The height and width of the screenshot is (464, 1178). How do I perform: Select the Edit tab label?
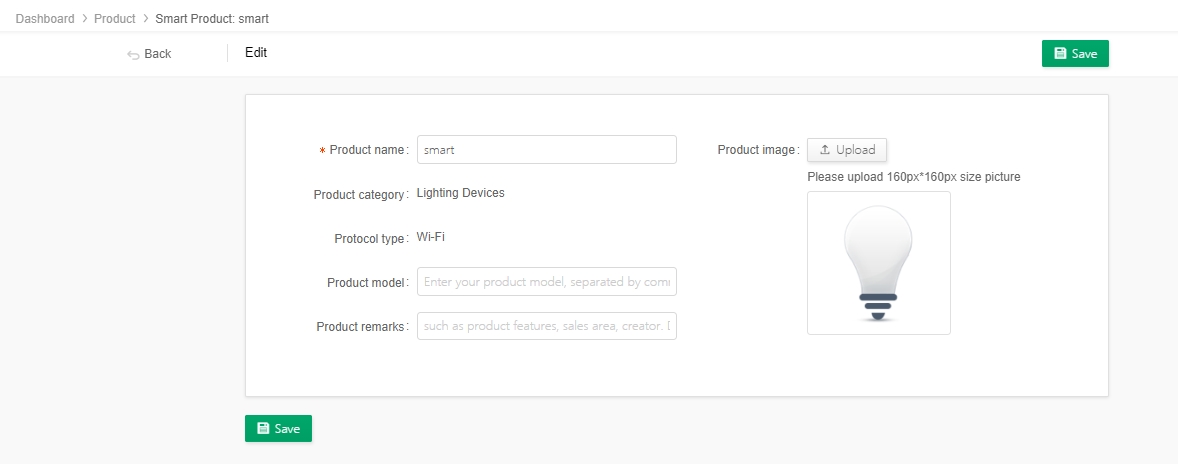pyautogui.click(x=256, y=53)
